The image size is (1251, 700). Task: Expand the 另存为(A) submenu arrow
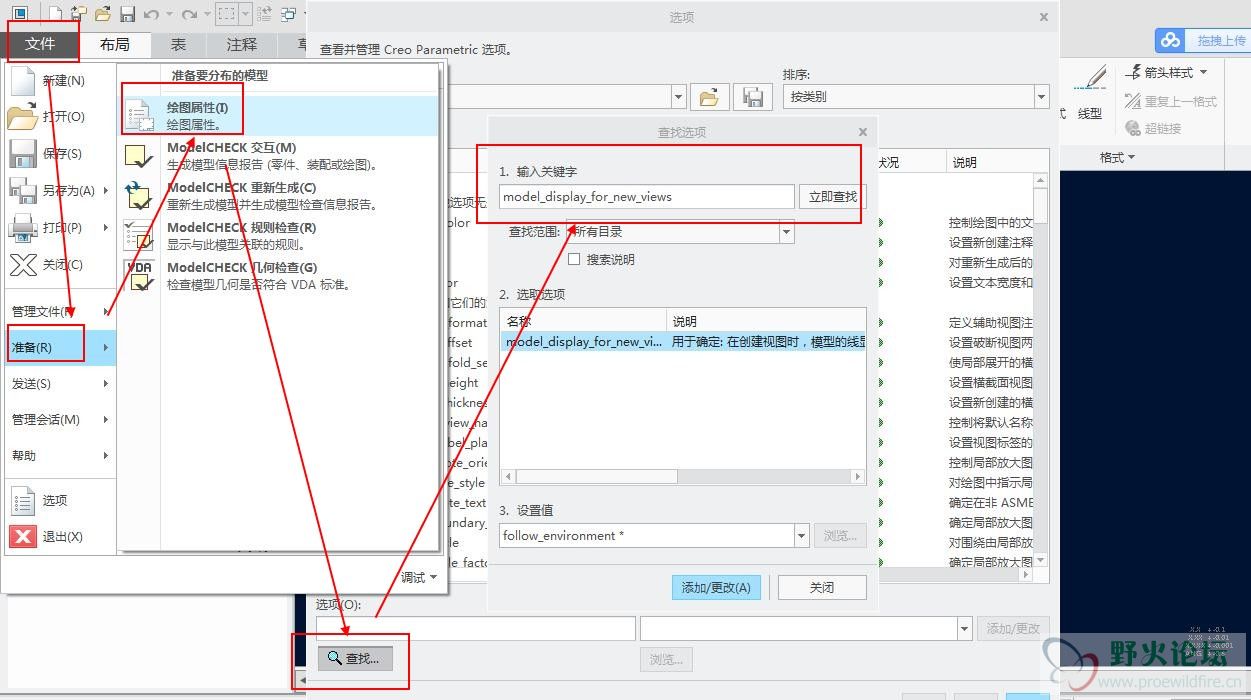pyautogui.click(x=106, y=190)
